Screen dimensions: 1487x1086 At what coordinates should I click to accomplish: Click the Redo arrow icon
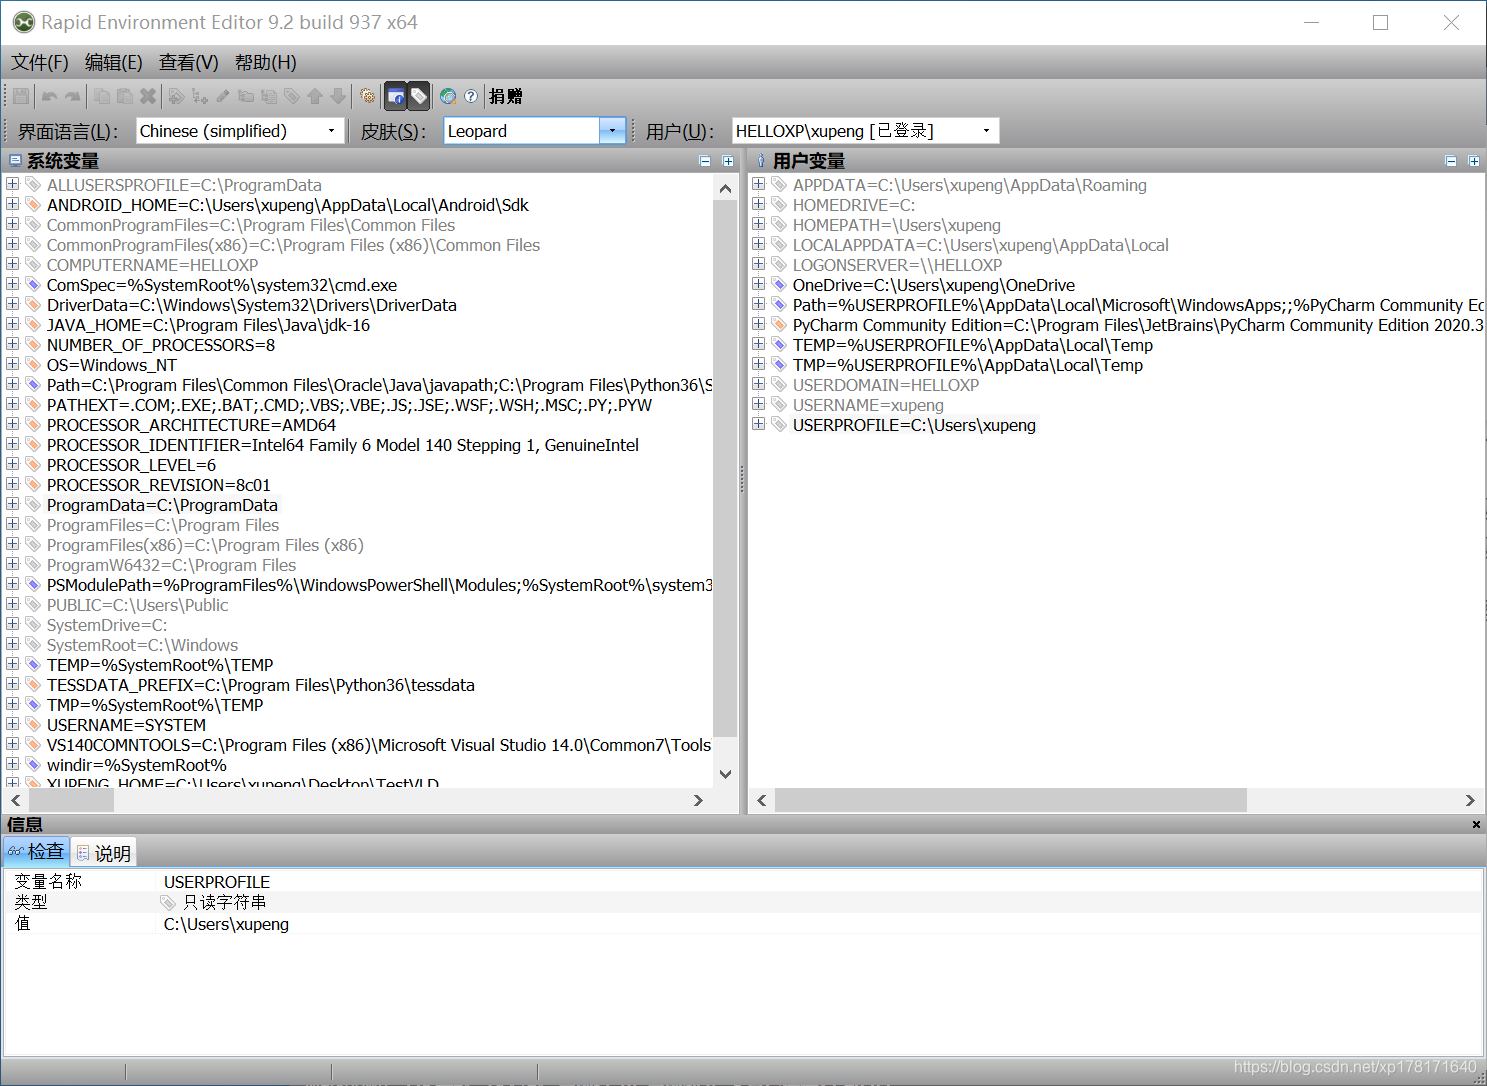click(x=73, y=96)
